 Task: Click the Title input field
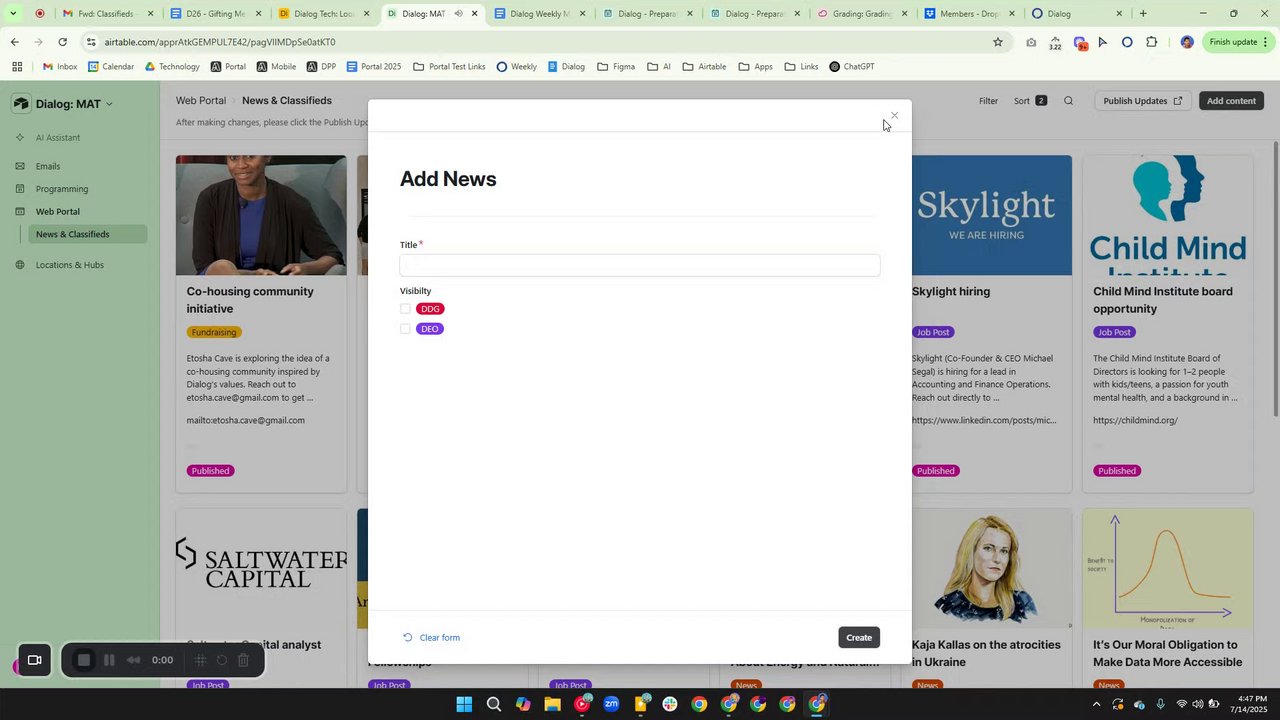[x=640, y=265]
